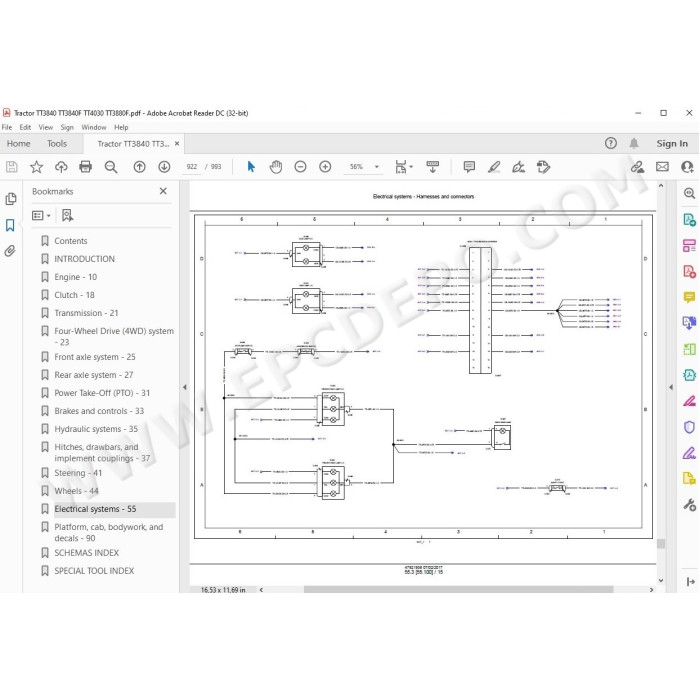Click the Sign In link

(672, 143)
